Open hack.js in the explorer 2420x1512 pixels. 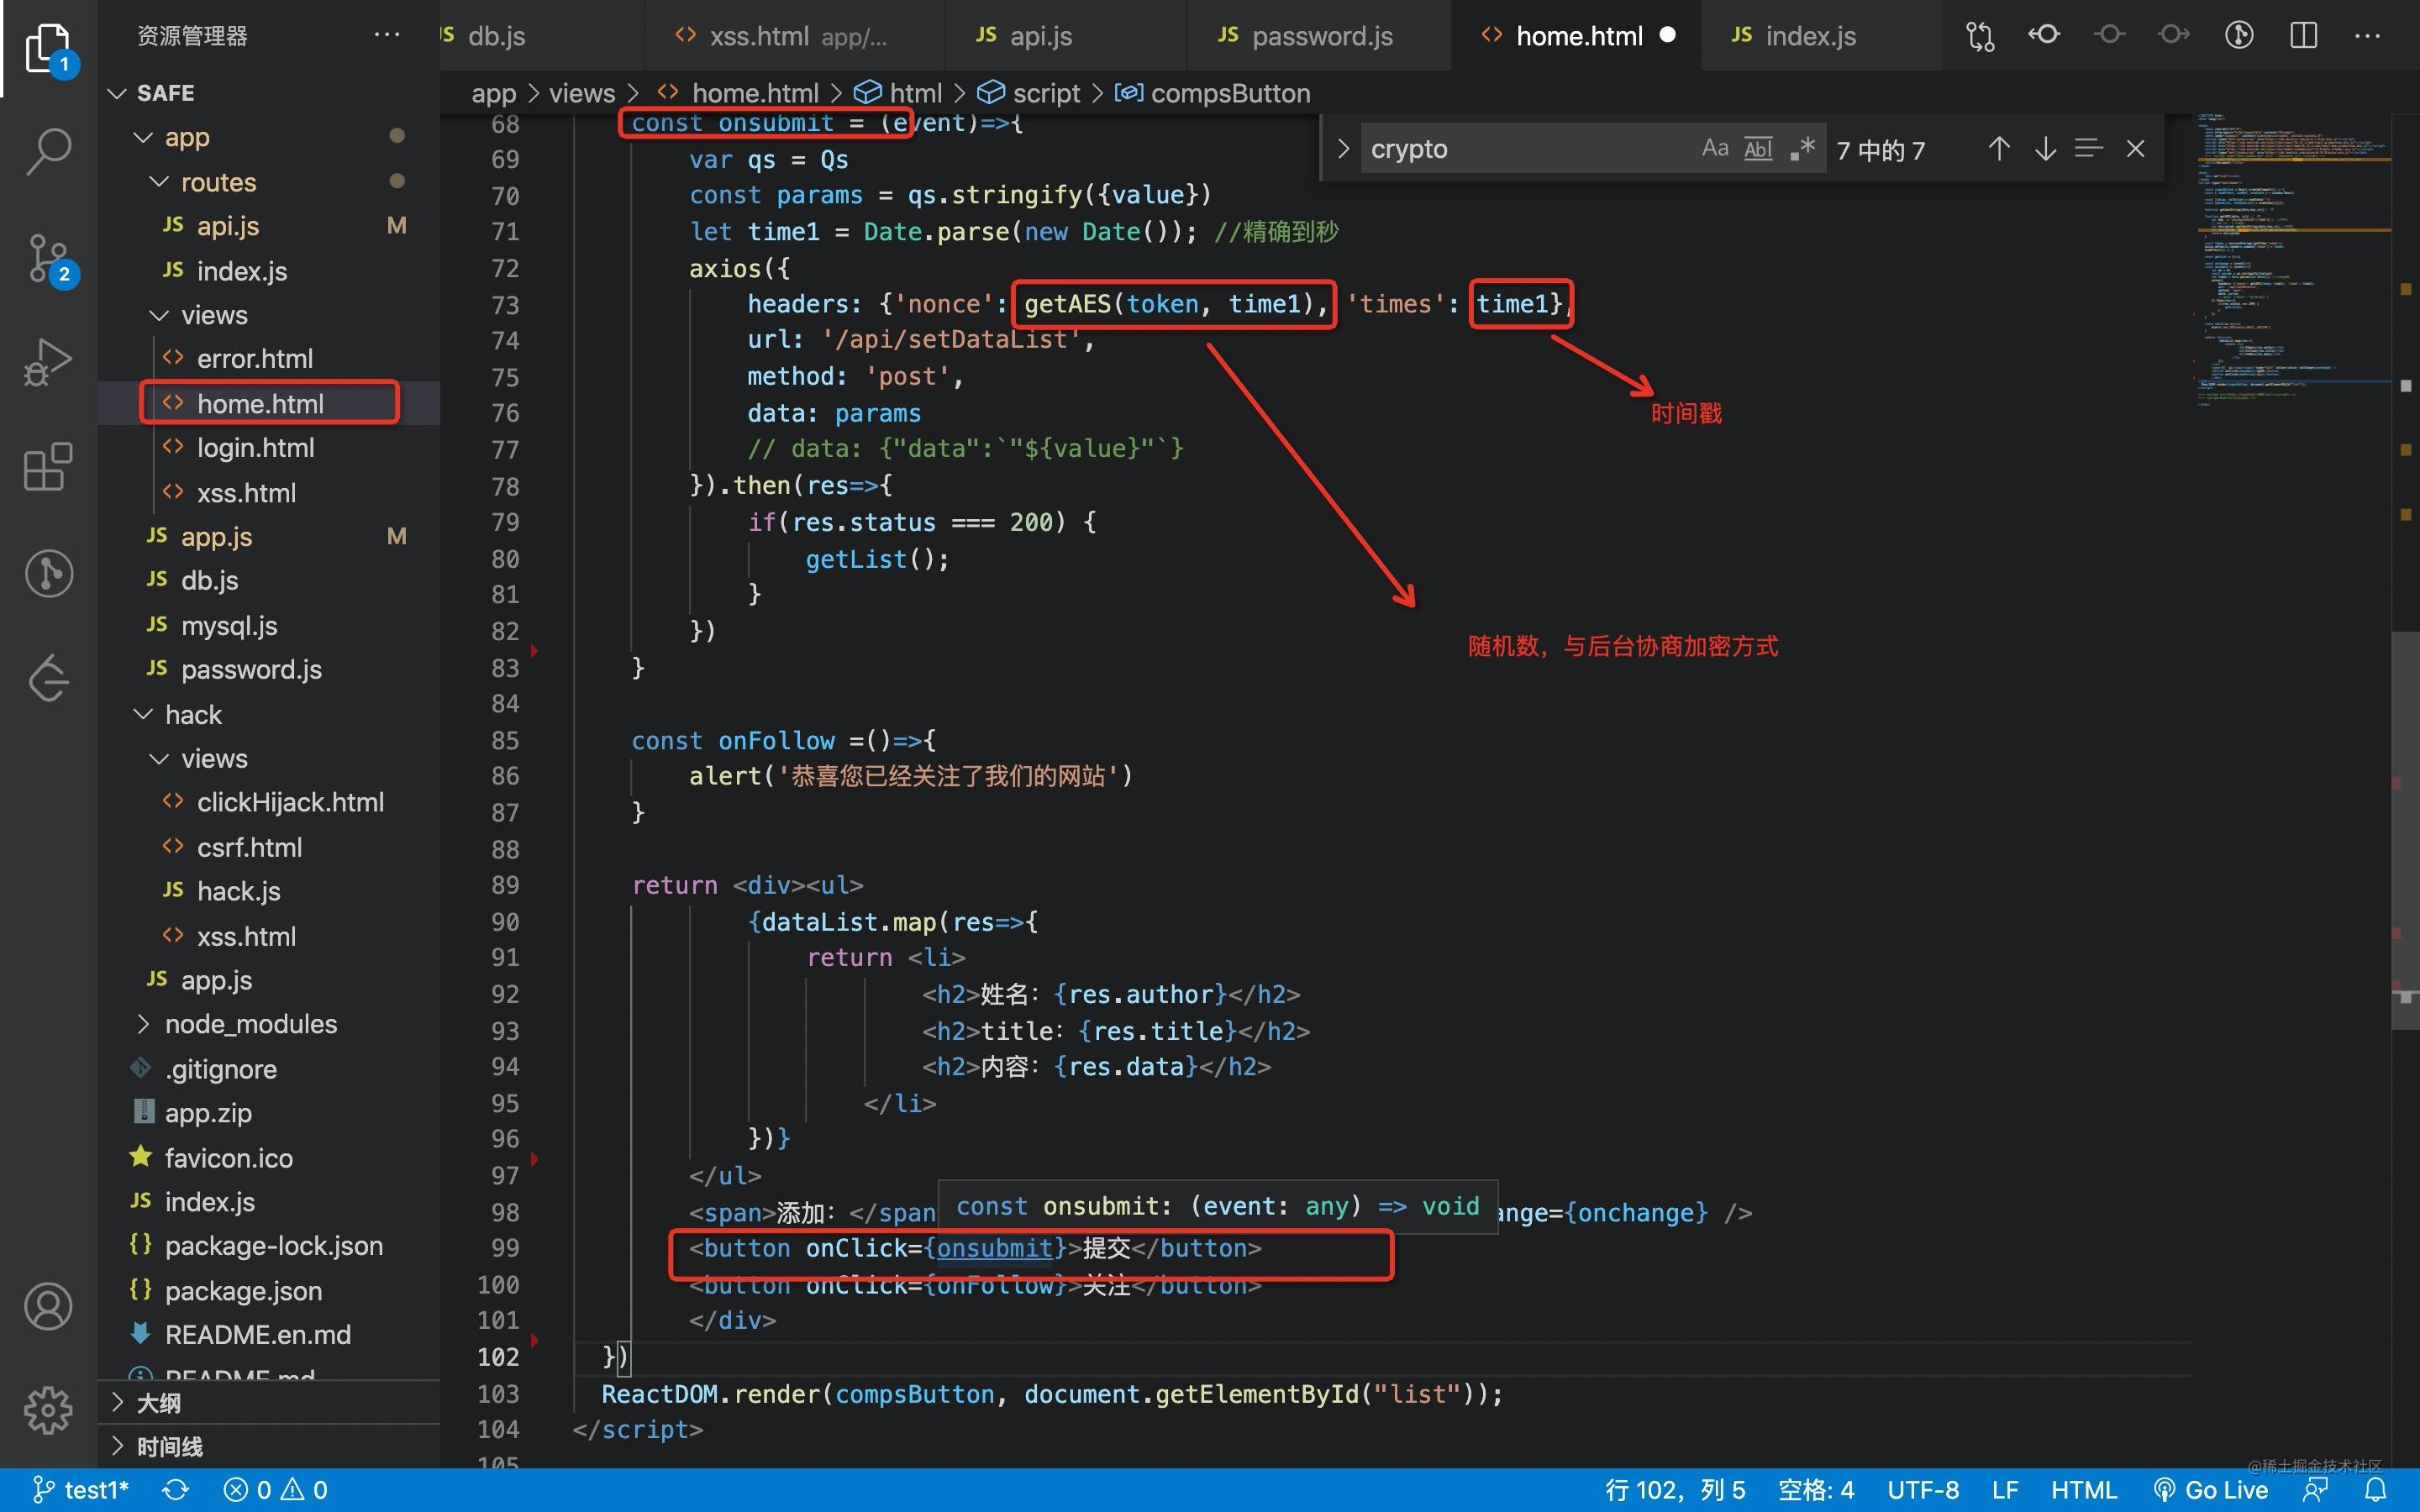click(268, 891)
